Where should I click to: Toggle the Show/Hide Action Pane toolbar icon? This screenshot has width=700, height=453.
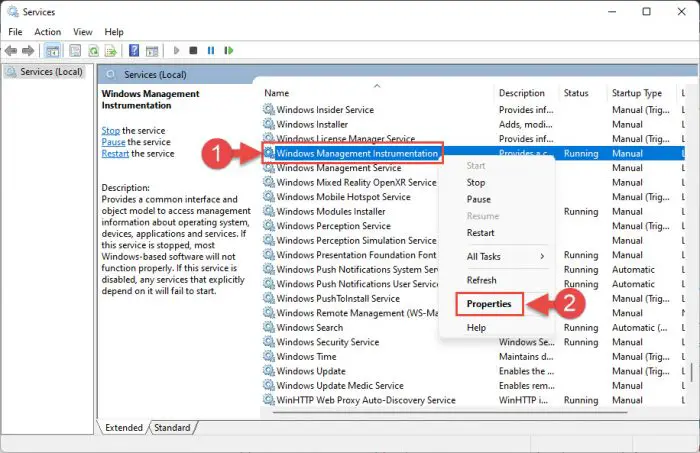(152, 50)
